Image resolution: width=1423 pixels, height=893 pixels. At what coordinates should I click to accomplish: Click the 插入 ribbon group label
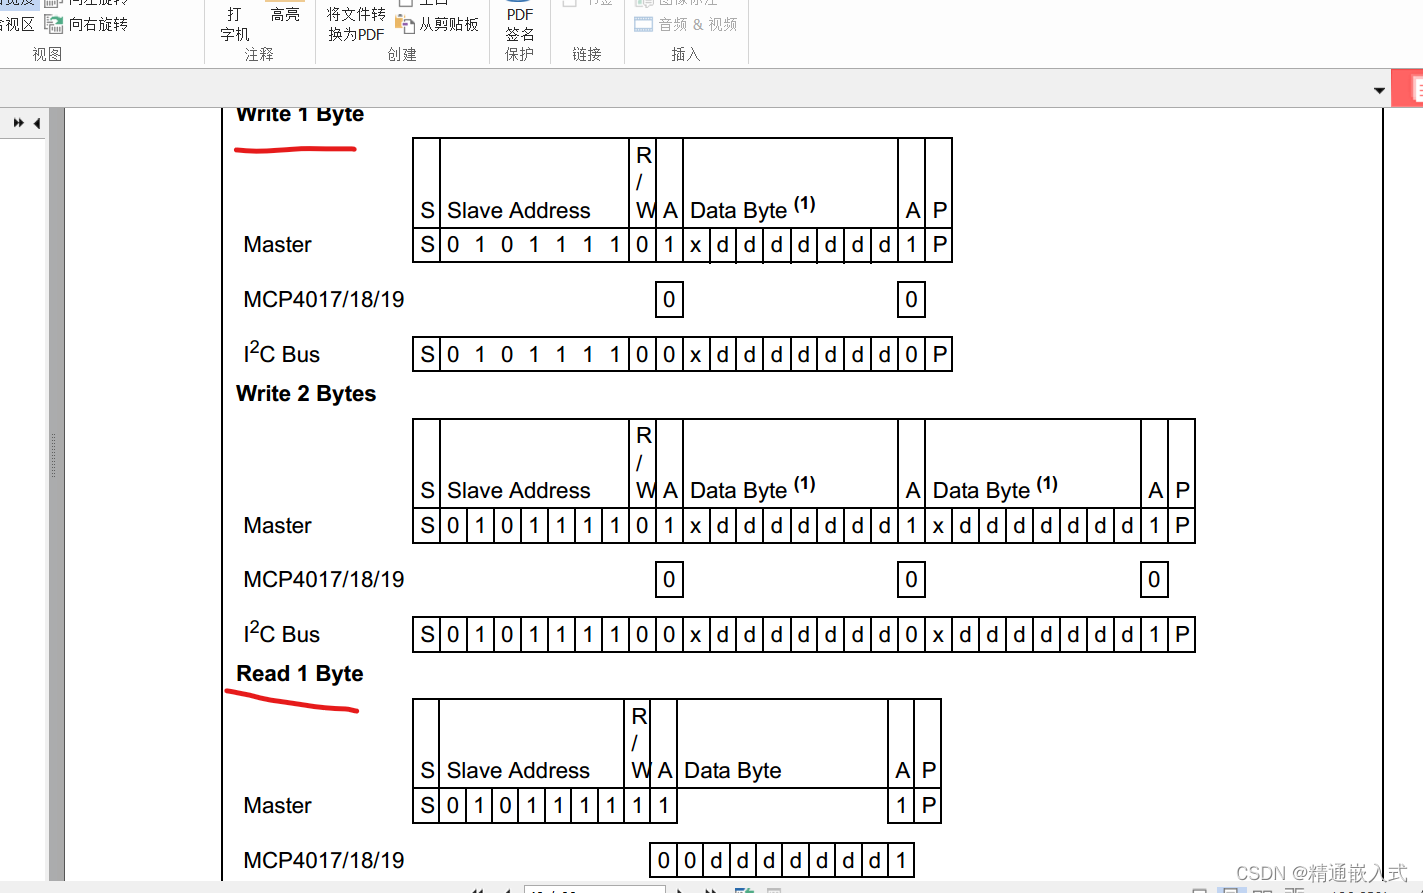click(x=686, y=55)
